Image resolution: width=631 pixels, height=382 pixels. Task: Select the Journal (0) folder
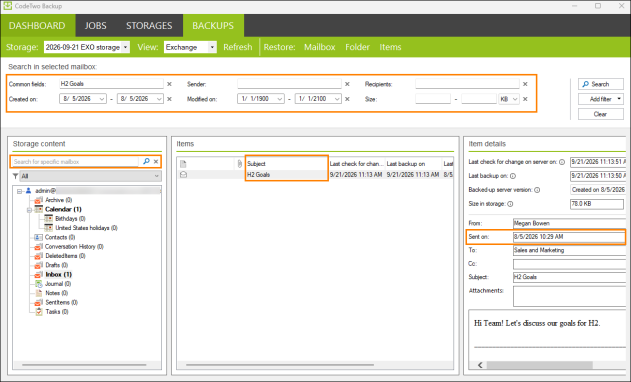click(58, 284)
